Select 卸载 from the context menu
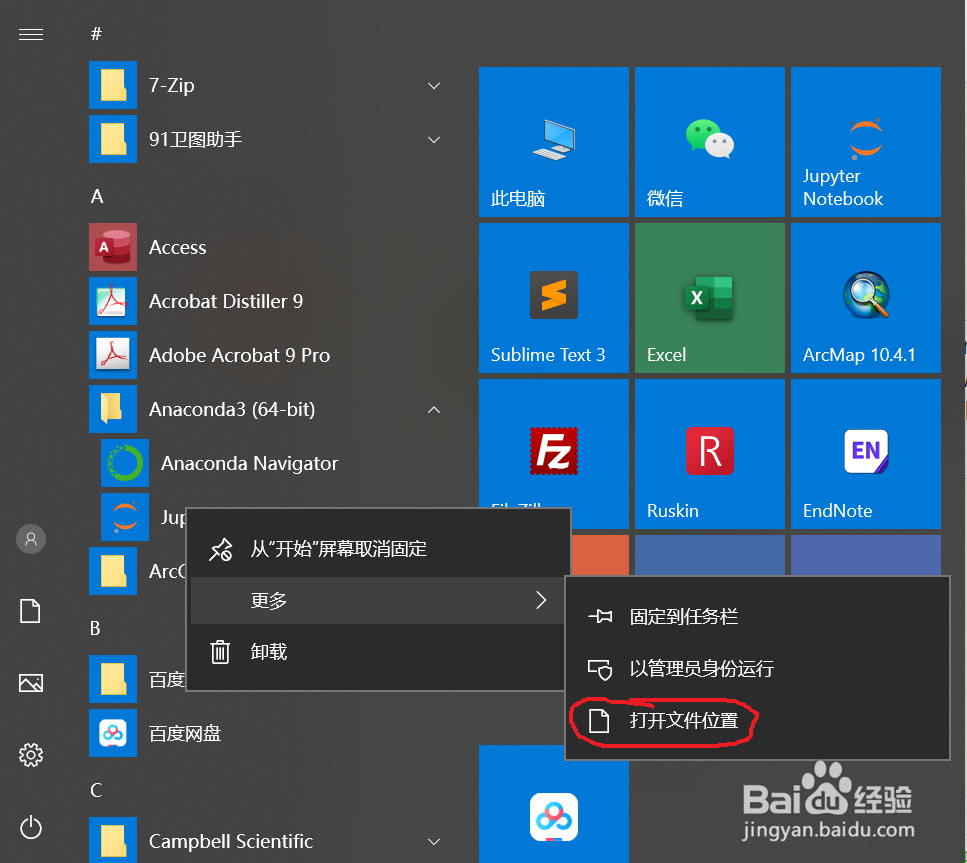 point(378,652)
